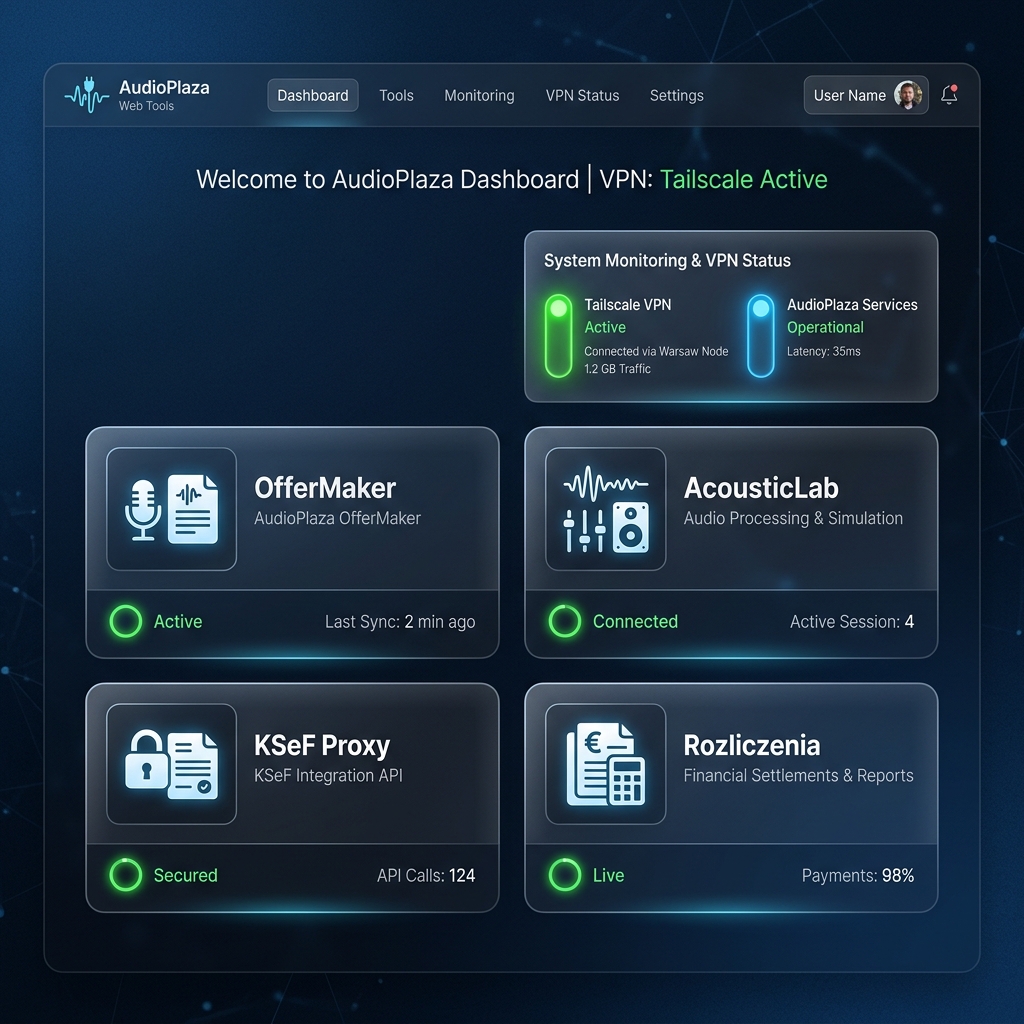Click the '1.2 GB Traffic' text
Screen dimensions: 1024x1024
click(617, 369)
